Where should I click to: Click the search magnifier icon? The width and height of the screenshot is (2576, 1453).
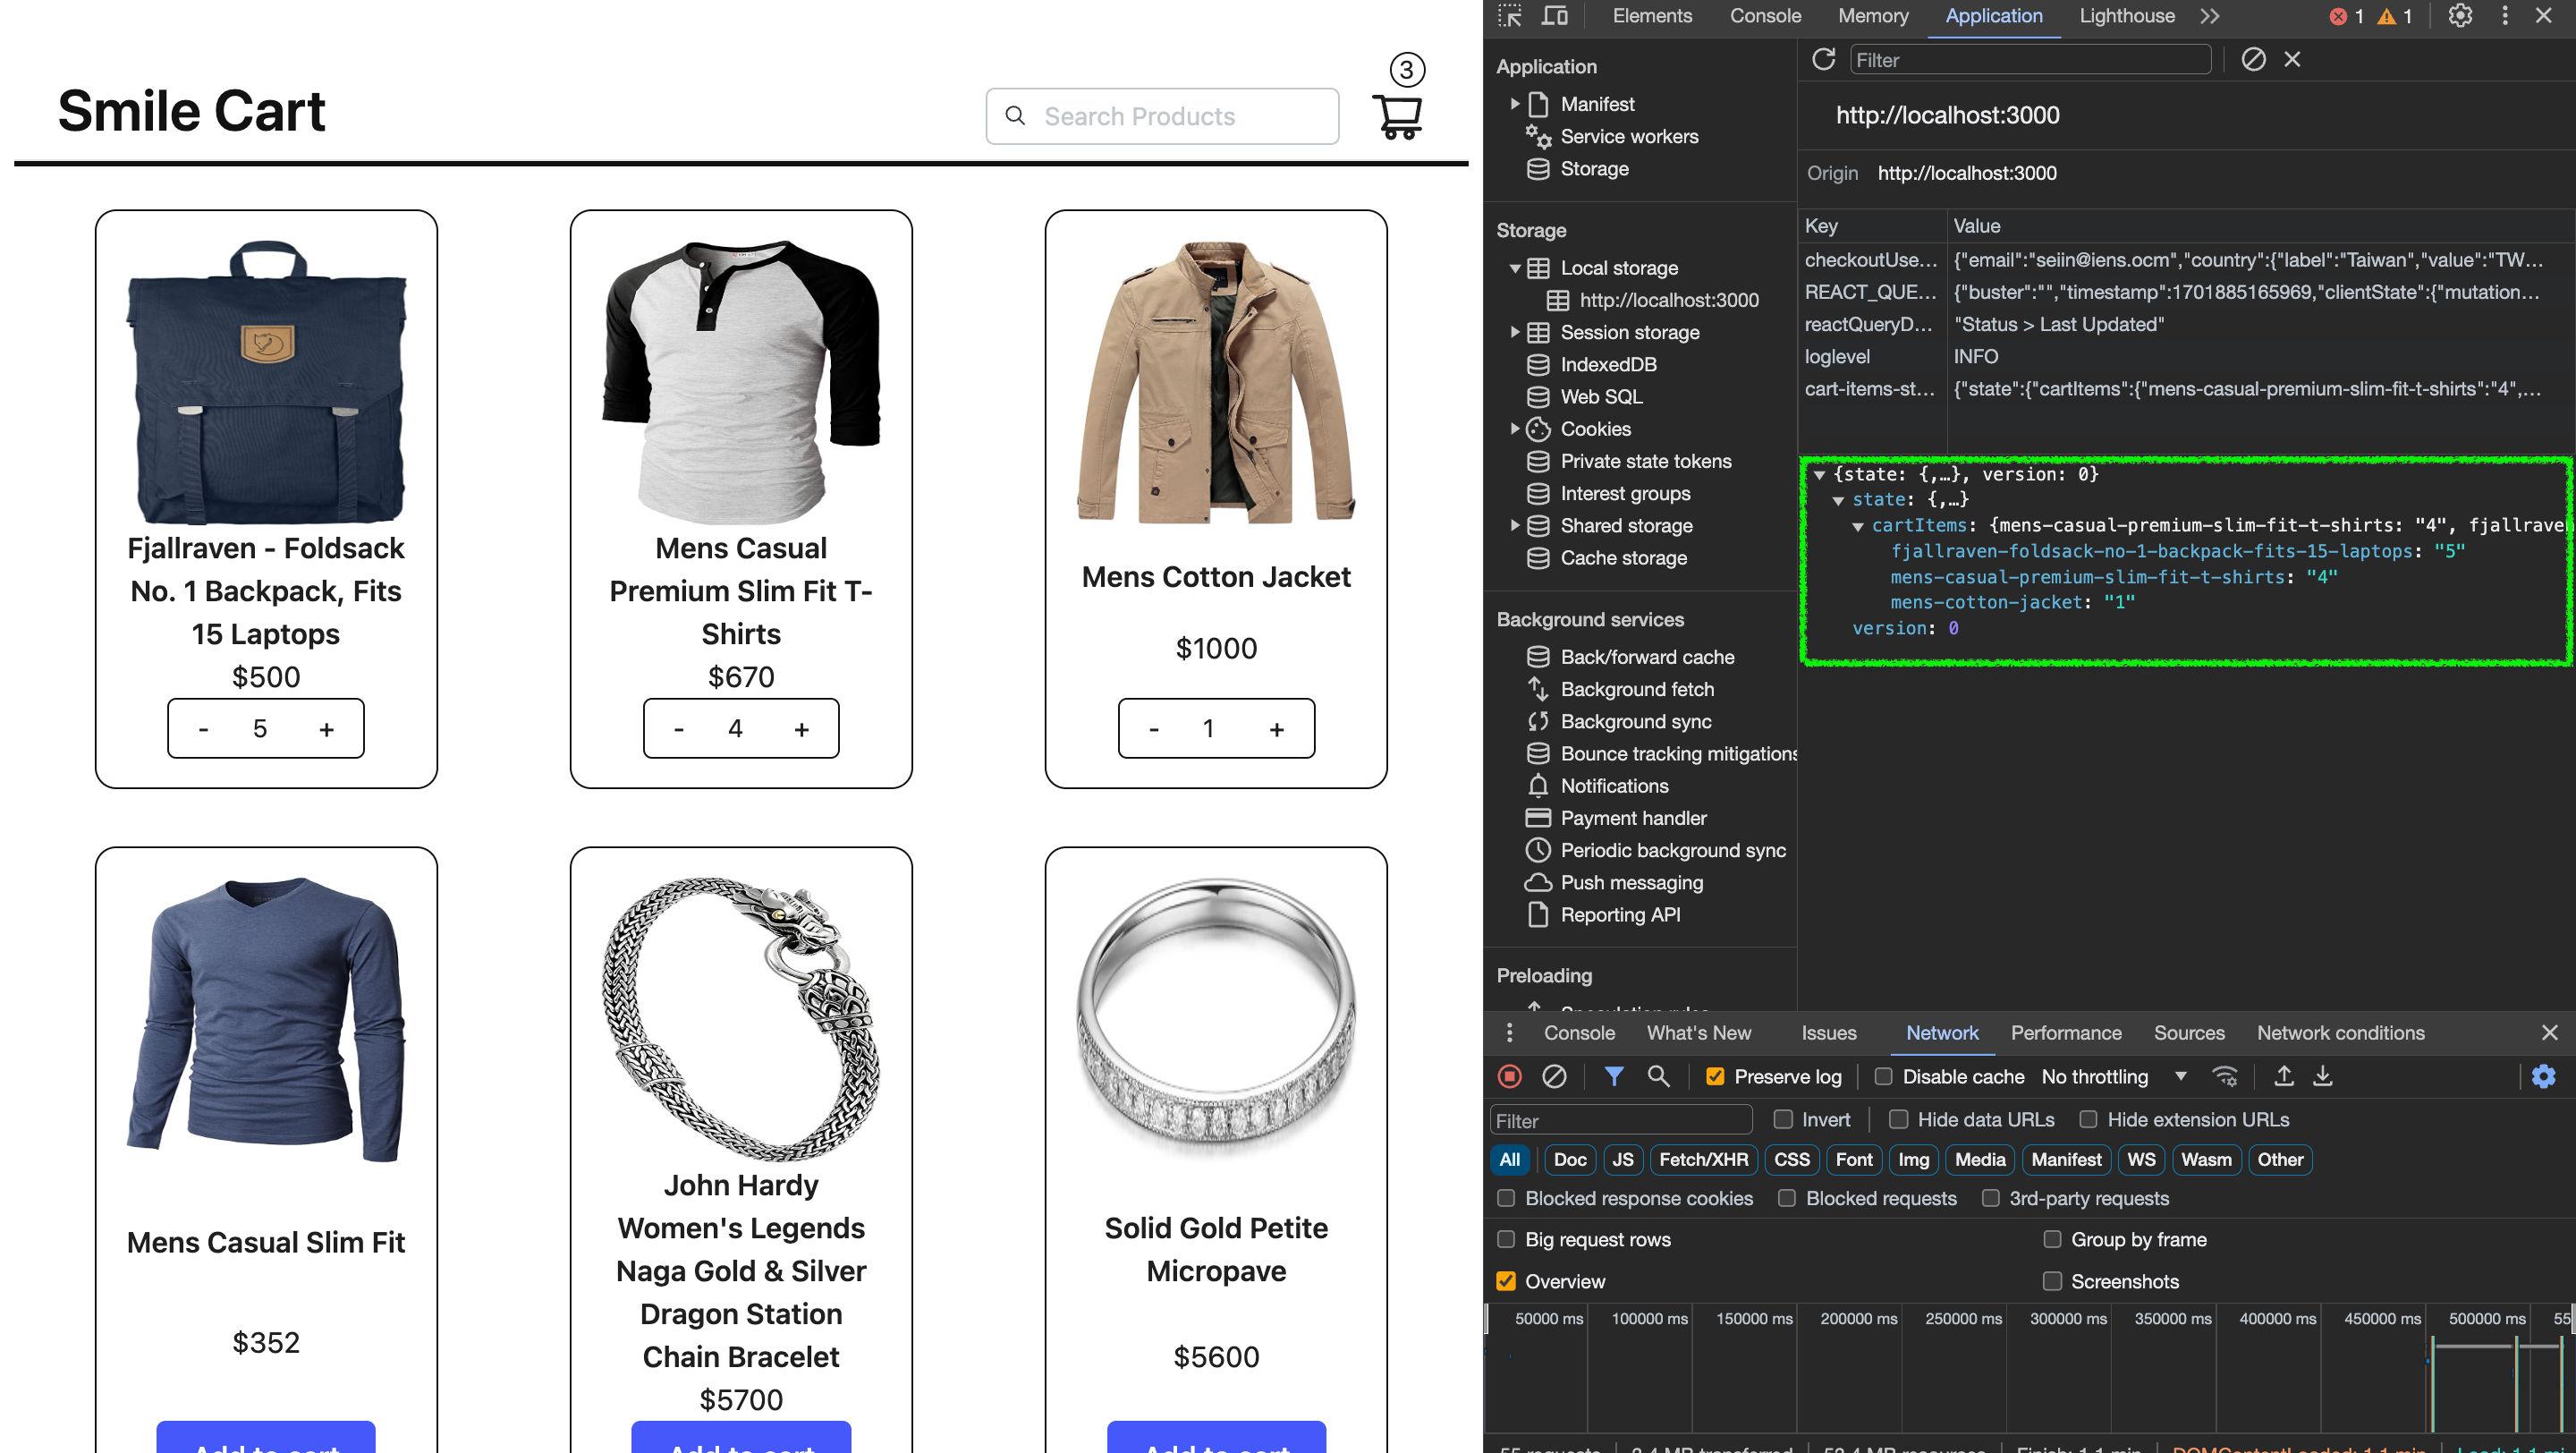point(1015,115)
